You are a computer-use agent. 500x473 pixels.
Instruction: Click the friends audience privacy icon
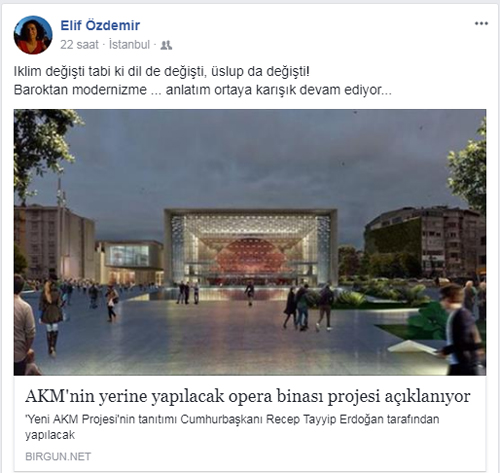(x=166, y=45)
